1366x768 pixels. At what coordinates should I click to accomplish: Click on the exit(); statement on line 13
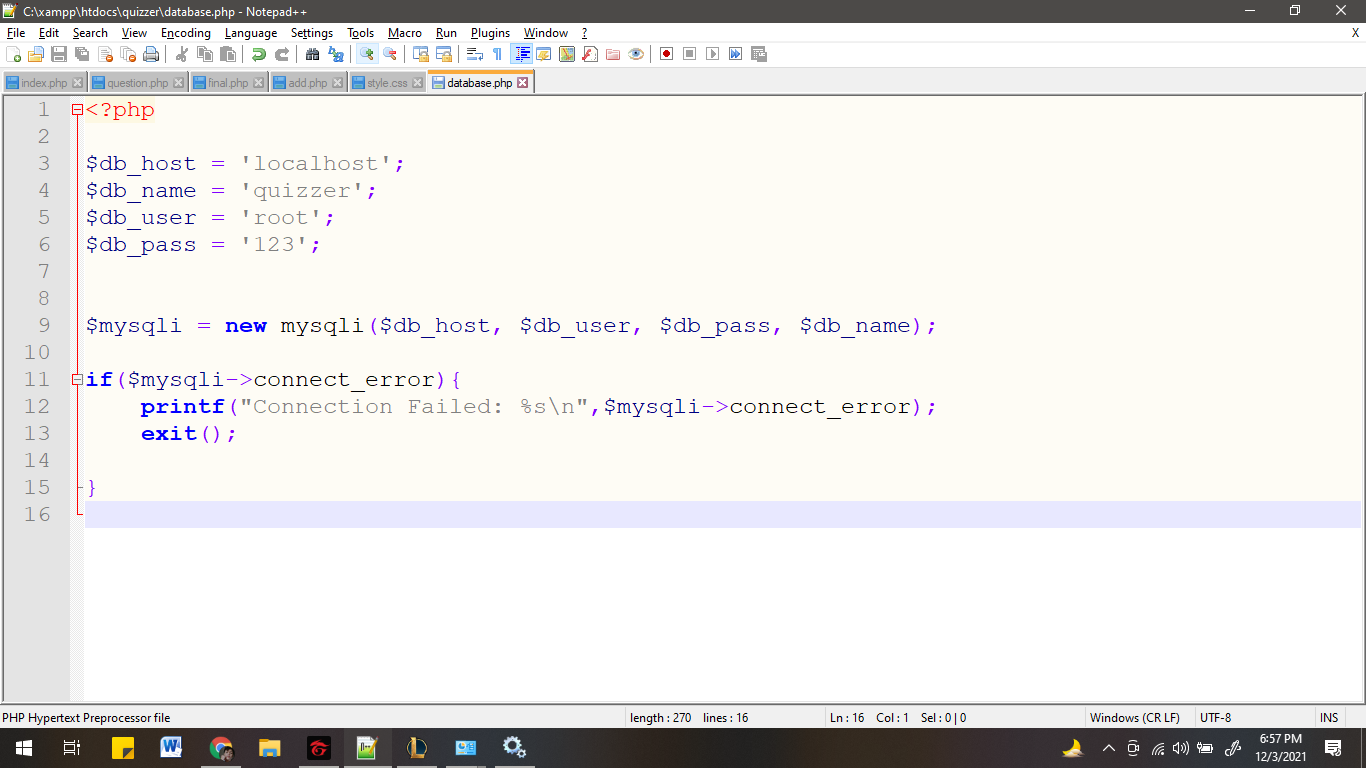(189, 434)
